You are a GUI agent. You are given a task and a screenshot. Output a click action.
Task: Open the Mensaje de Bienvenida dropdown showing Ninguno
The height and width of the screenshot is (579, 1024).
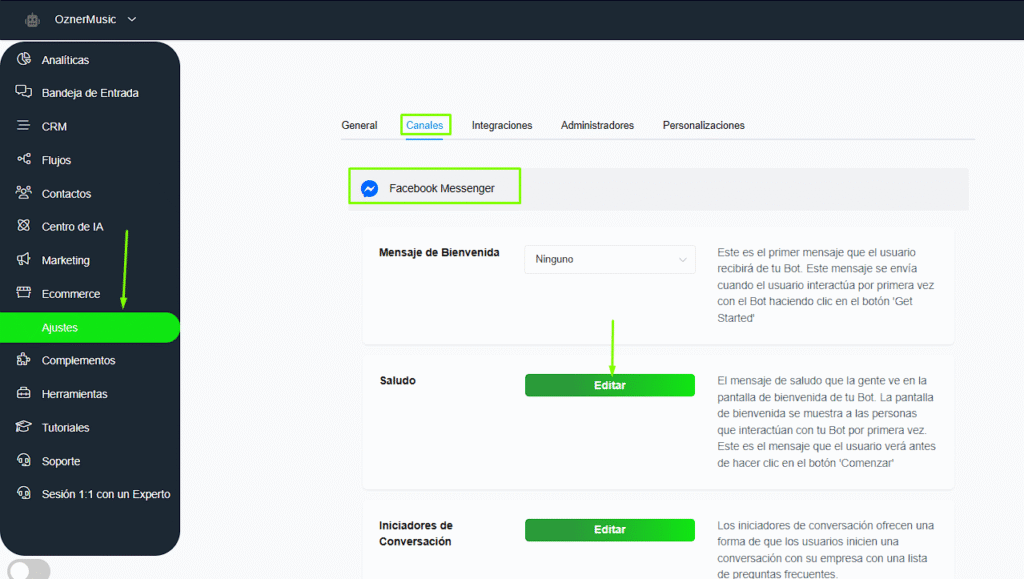coord(610,258)
